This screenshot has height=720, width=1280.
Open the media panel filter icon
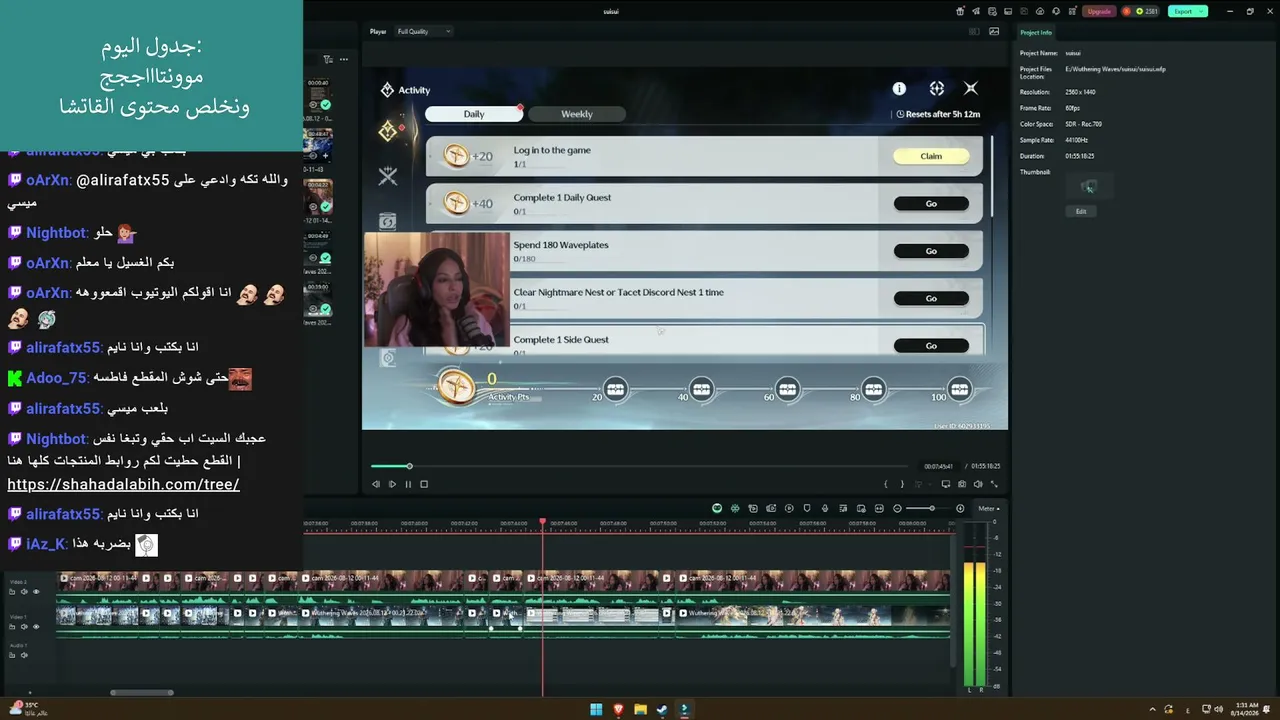(x=328, y=59)
